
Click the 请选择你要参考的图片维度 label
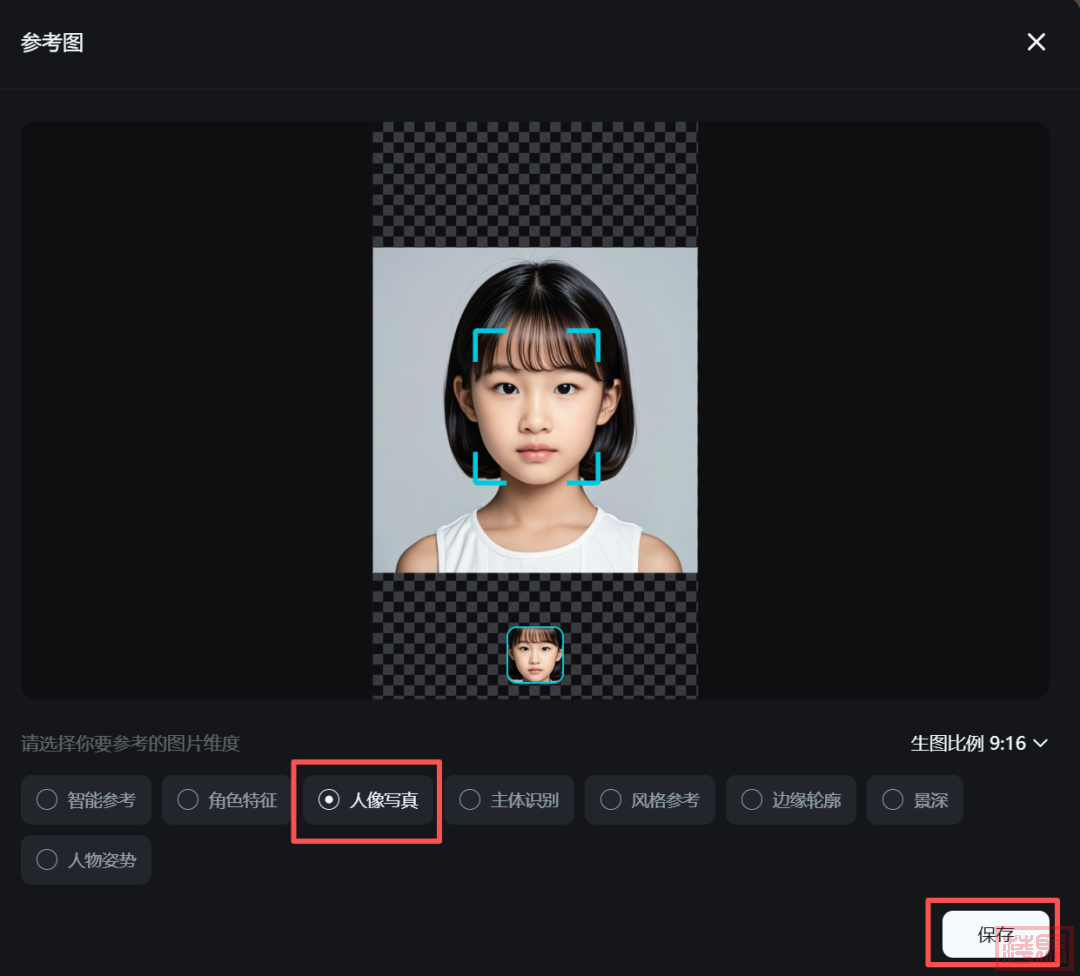point(131,743)
